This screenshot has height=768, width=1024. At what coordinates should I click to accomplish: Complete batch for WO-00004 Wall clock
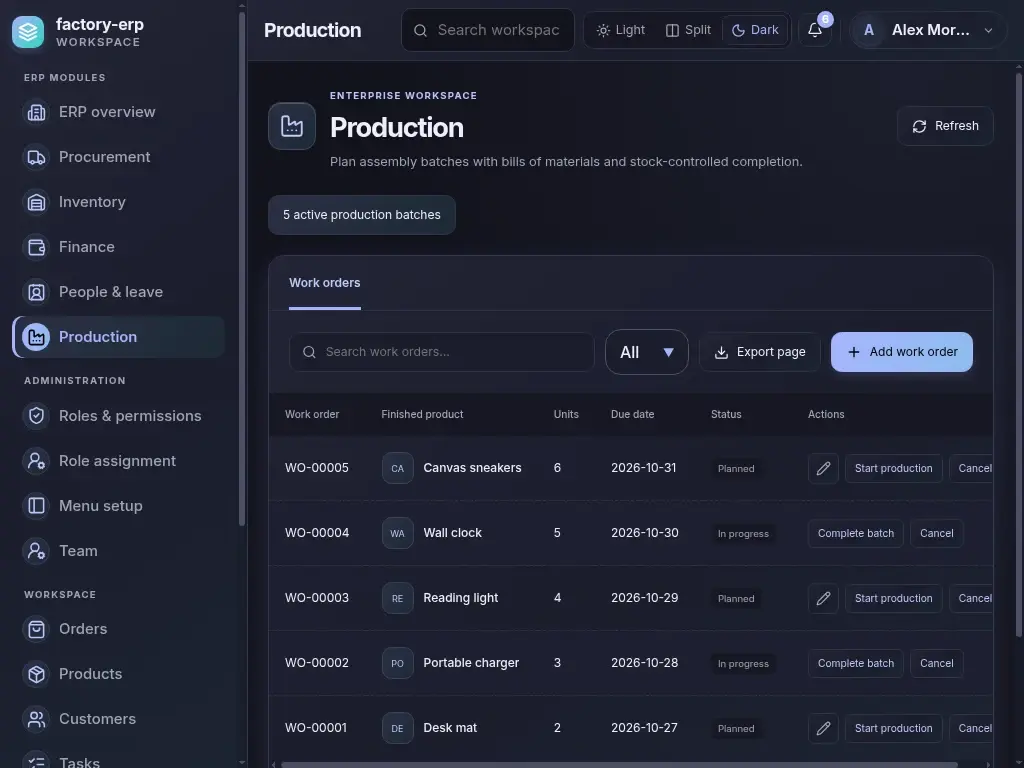click(856, 533)
